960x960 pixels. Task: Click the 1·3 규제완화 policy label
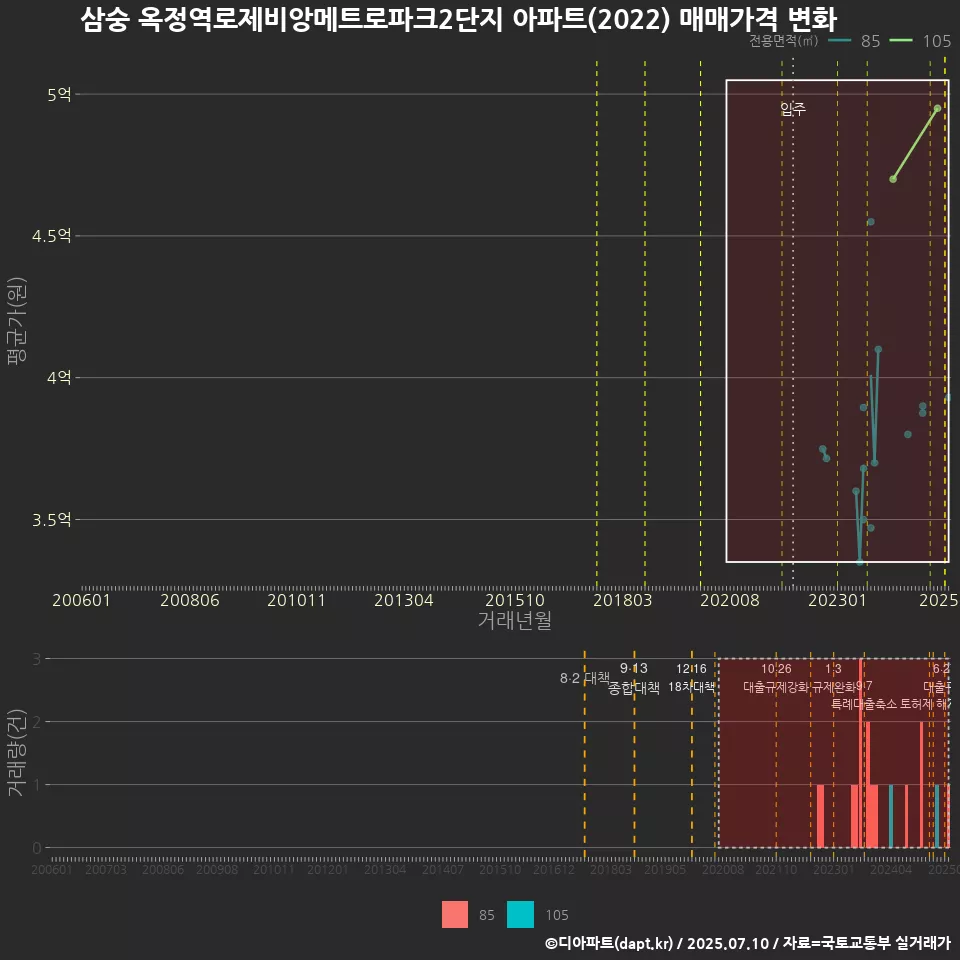pyautogui.click(x=833, y=678)
